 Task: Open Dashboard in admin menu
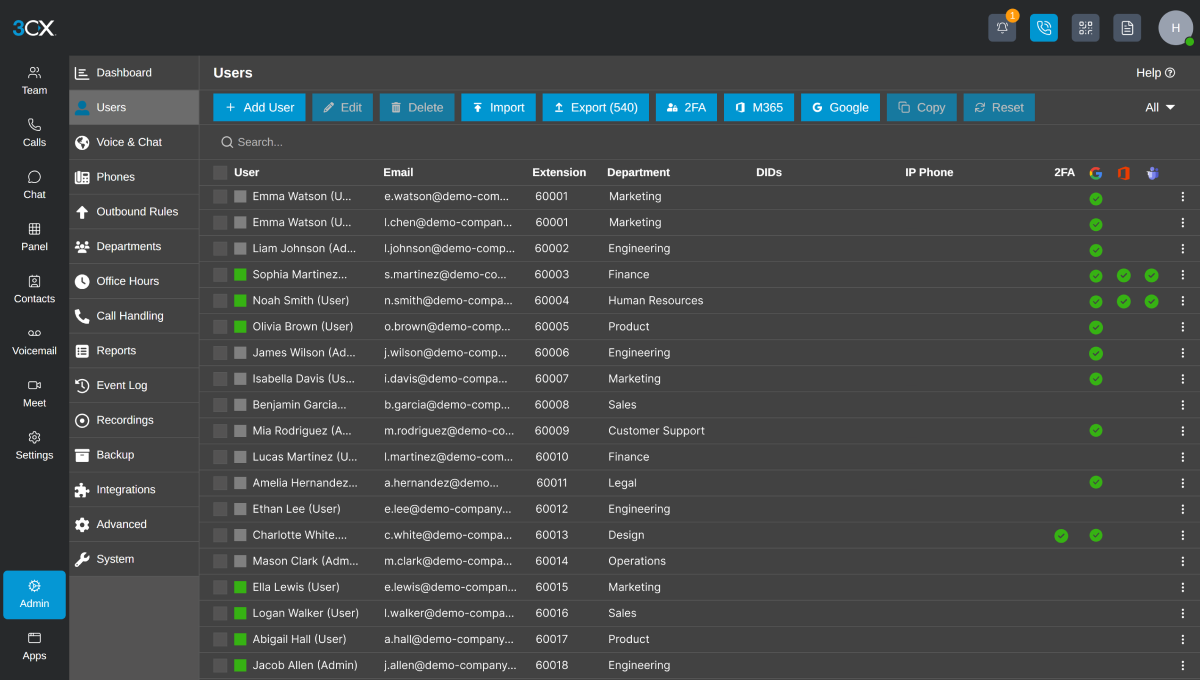point(134,73)
